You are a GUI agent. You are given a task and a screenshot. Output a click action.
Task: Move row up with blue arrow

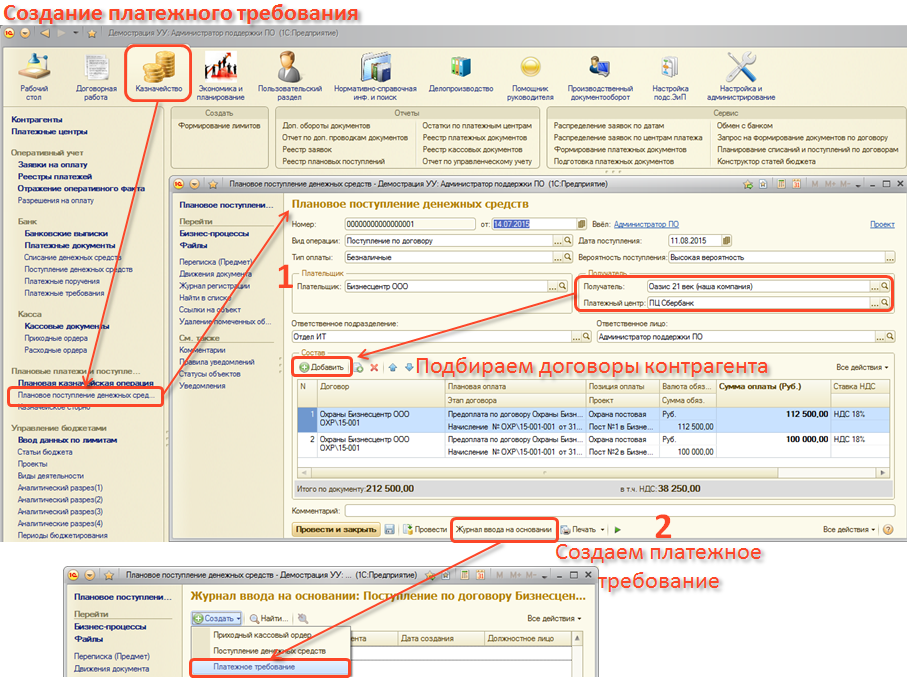[x=393, y=367]
